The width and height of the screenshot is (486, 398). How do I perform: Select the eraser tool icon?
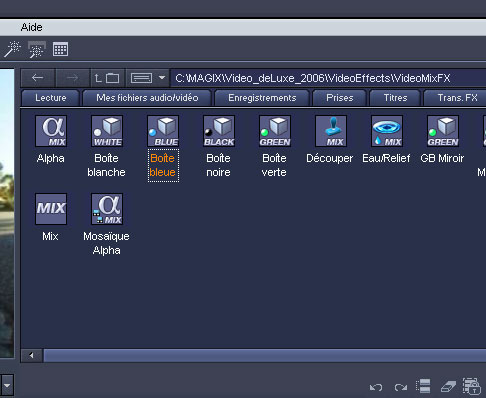tap(448, 387)
